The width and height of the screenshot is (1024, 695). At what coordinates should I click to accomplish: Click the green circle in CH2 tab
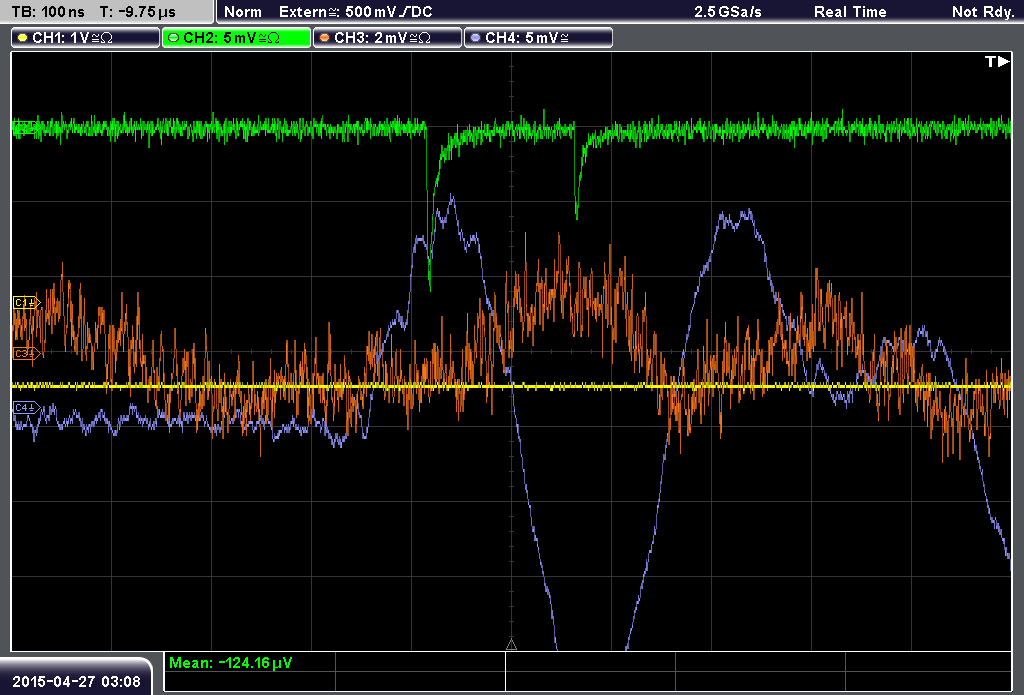pyautogui.click(x=174, y=38)
